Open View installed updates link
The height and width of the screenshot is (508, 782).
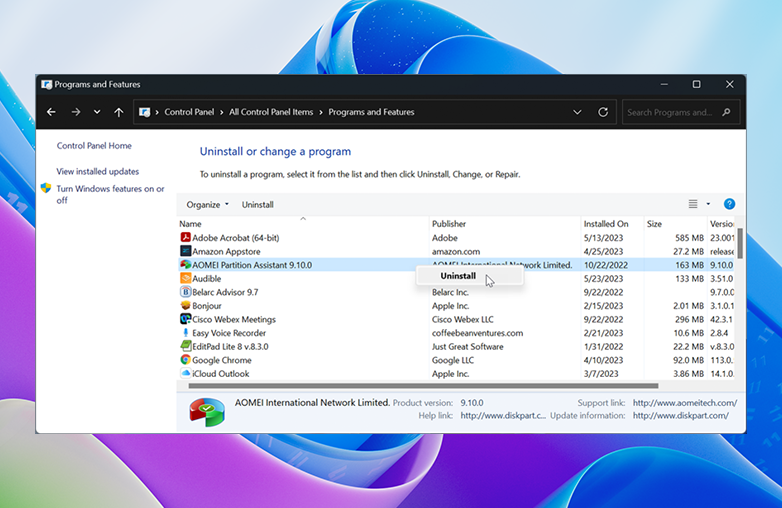(98, 171)
